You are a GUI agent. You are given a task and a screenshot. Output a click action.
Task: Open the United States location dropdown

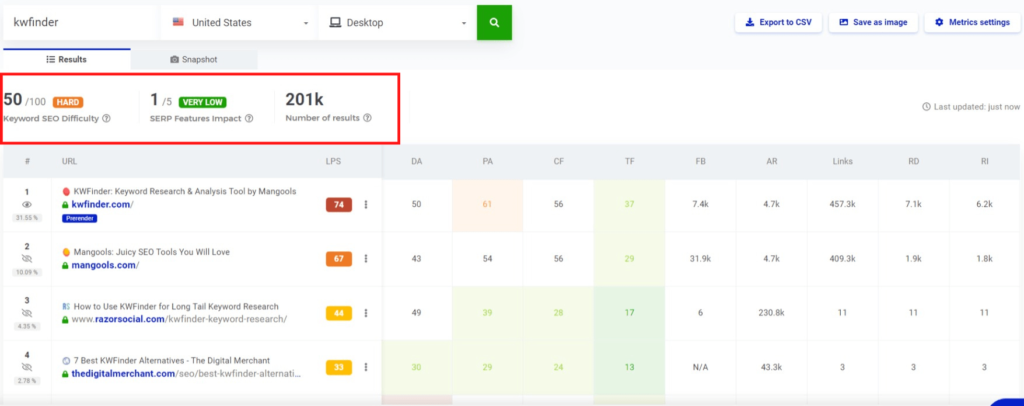[238, 23]
